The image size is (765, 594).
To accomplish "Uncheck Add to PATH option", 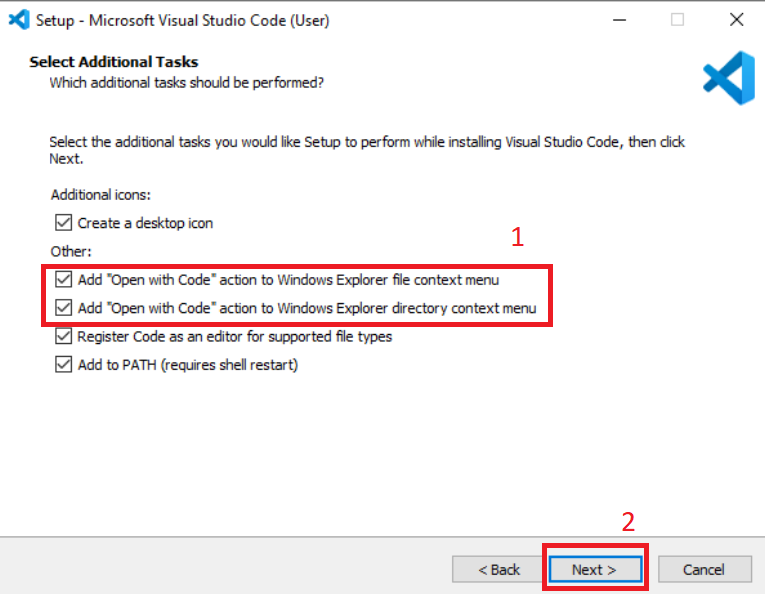I will pos(63,365).
